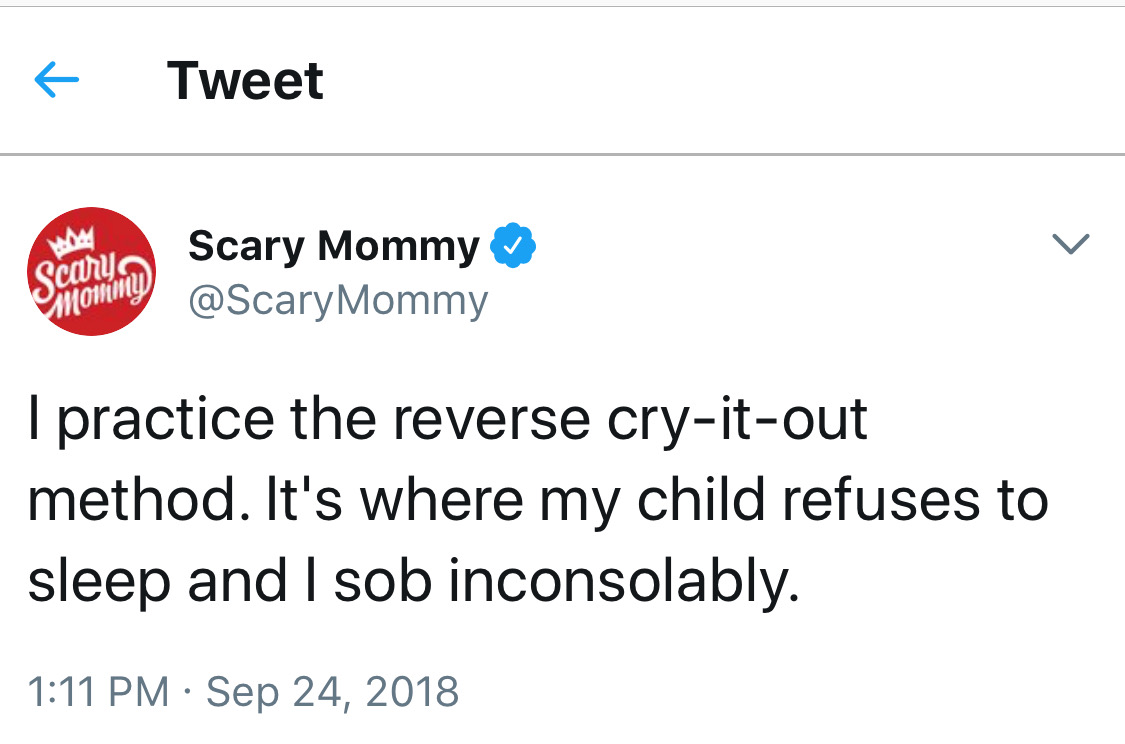The width and height of the screenshot is (1125, 744).
Task: Click the word "inconsolably" in the tweet
Action: coord(622,582)
